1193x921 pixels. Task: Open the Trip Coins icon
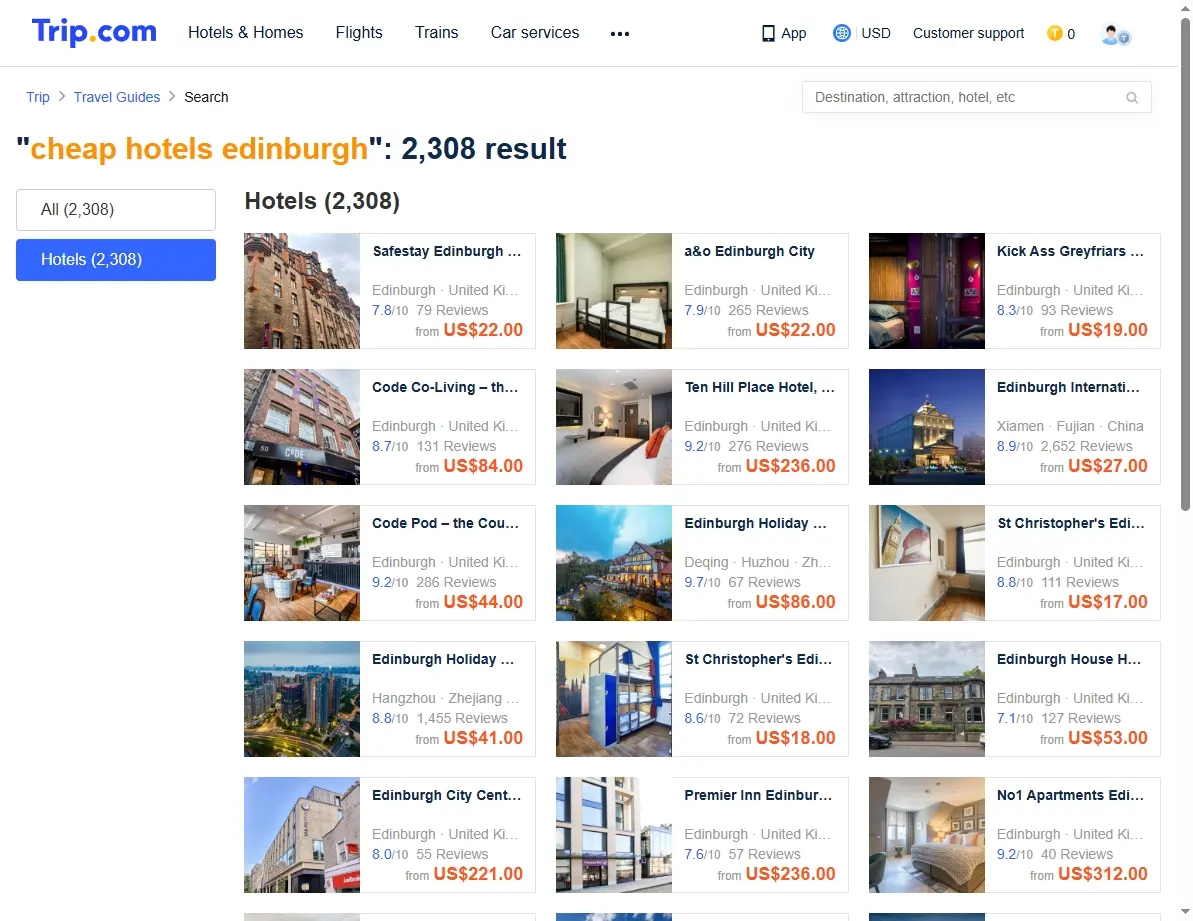coord(1055,33)
